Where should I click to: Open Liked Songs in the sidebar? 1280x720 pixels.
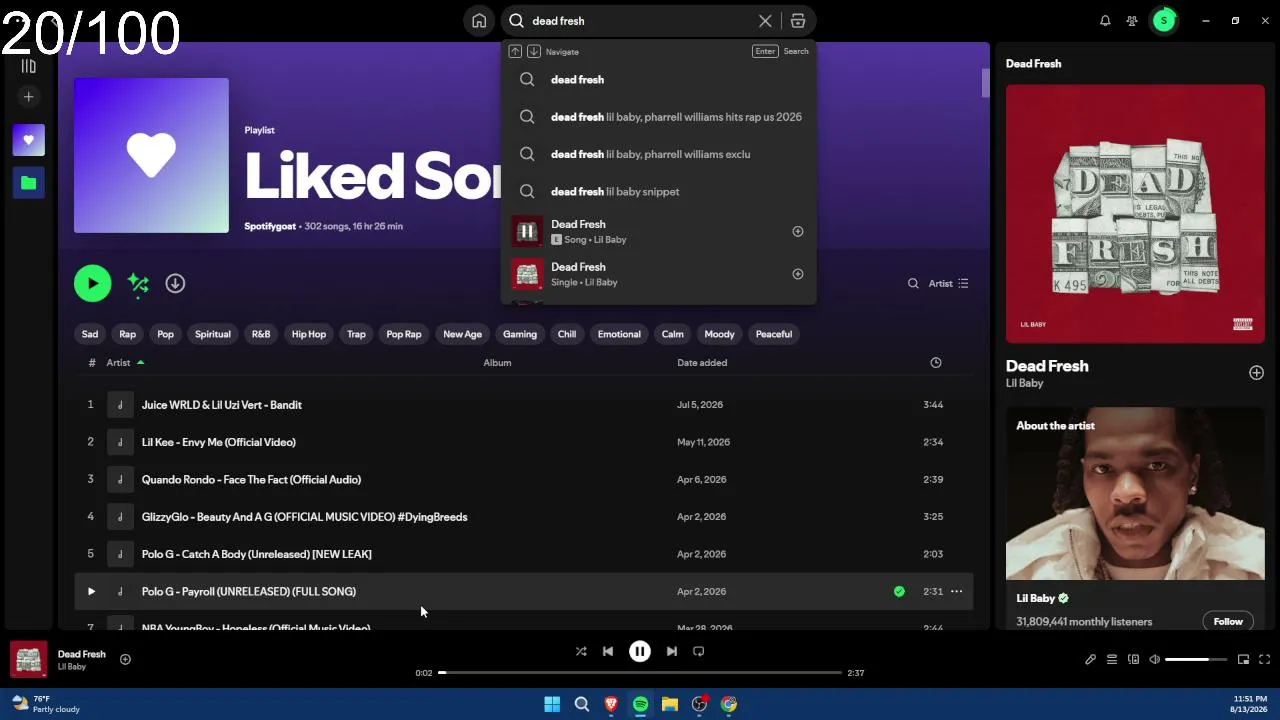tap(29, 141)
